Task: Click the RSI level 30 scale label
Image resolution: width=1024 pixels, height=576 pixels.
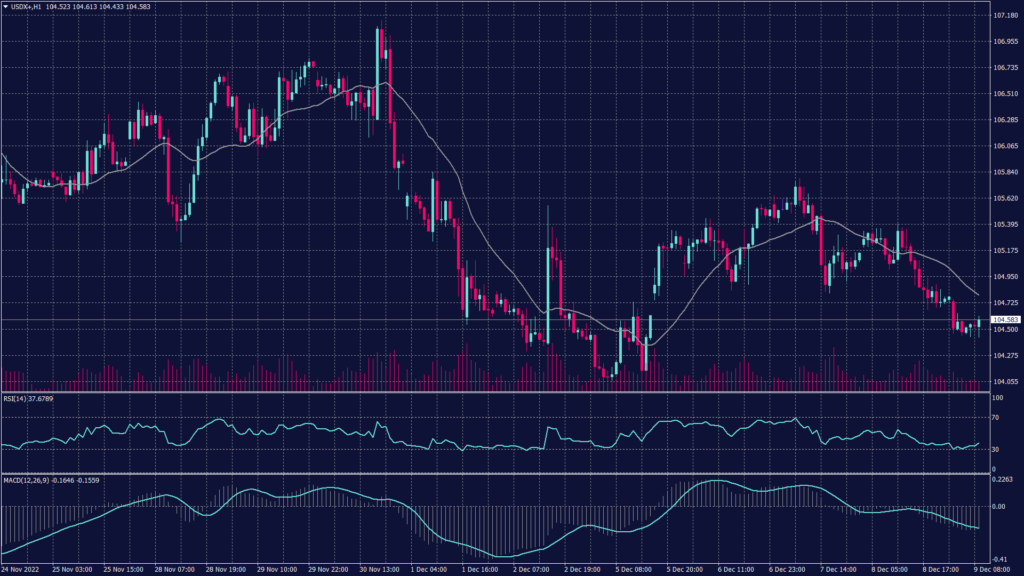Action: [996, 450]
